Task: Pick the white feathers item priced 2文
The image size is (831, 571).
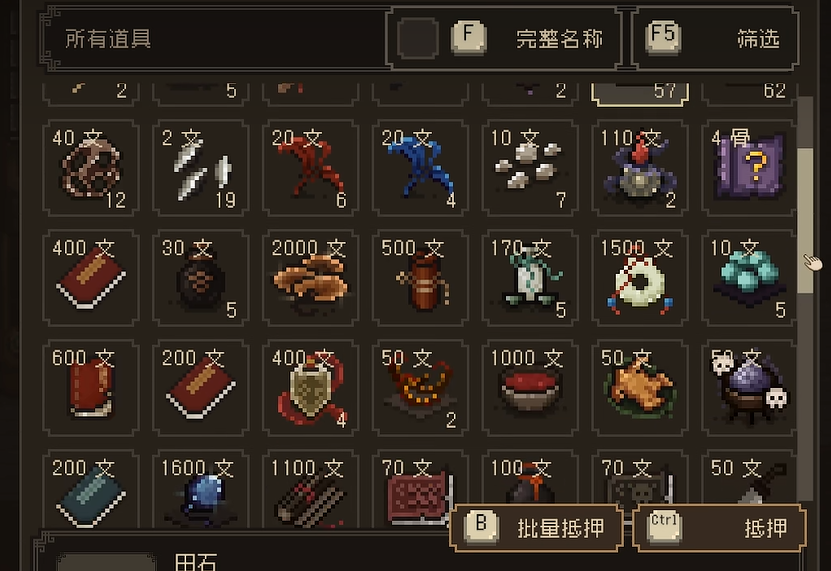Action: [200, 168]
